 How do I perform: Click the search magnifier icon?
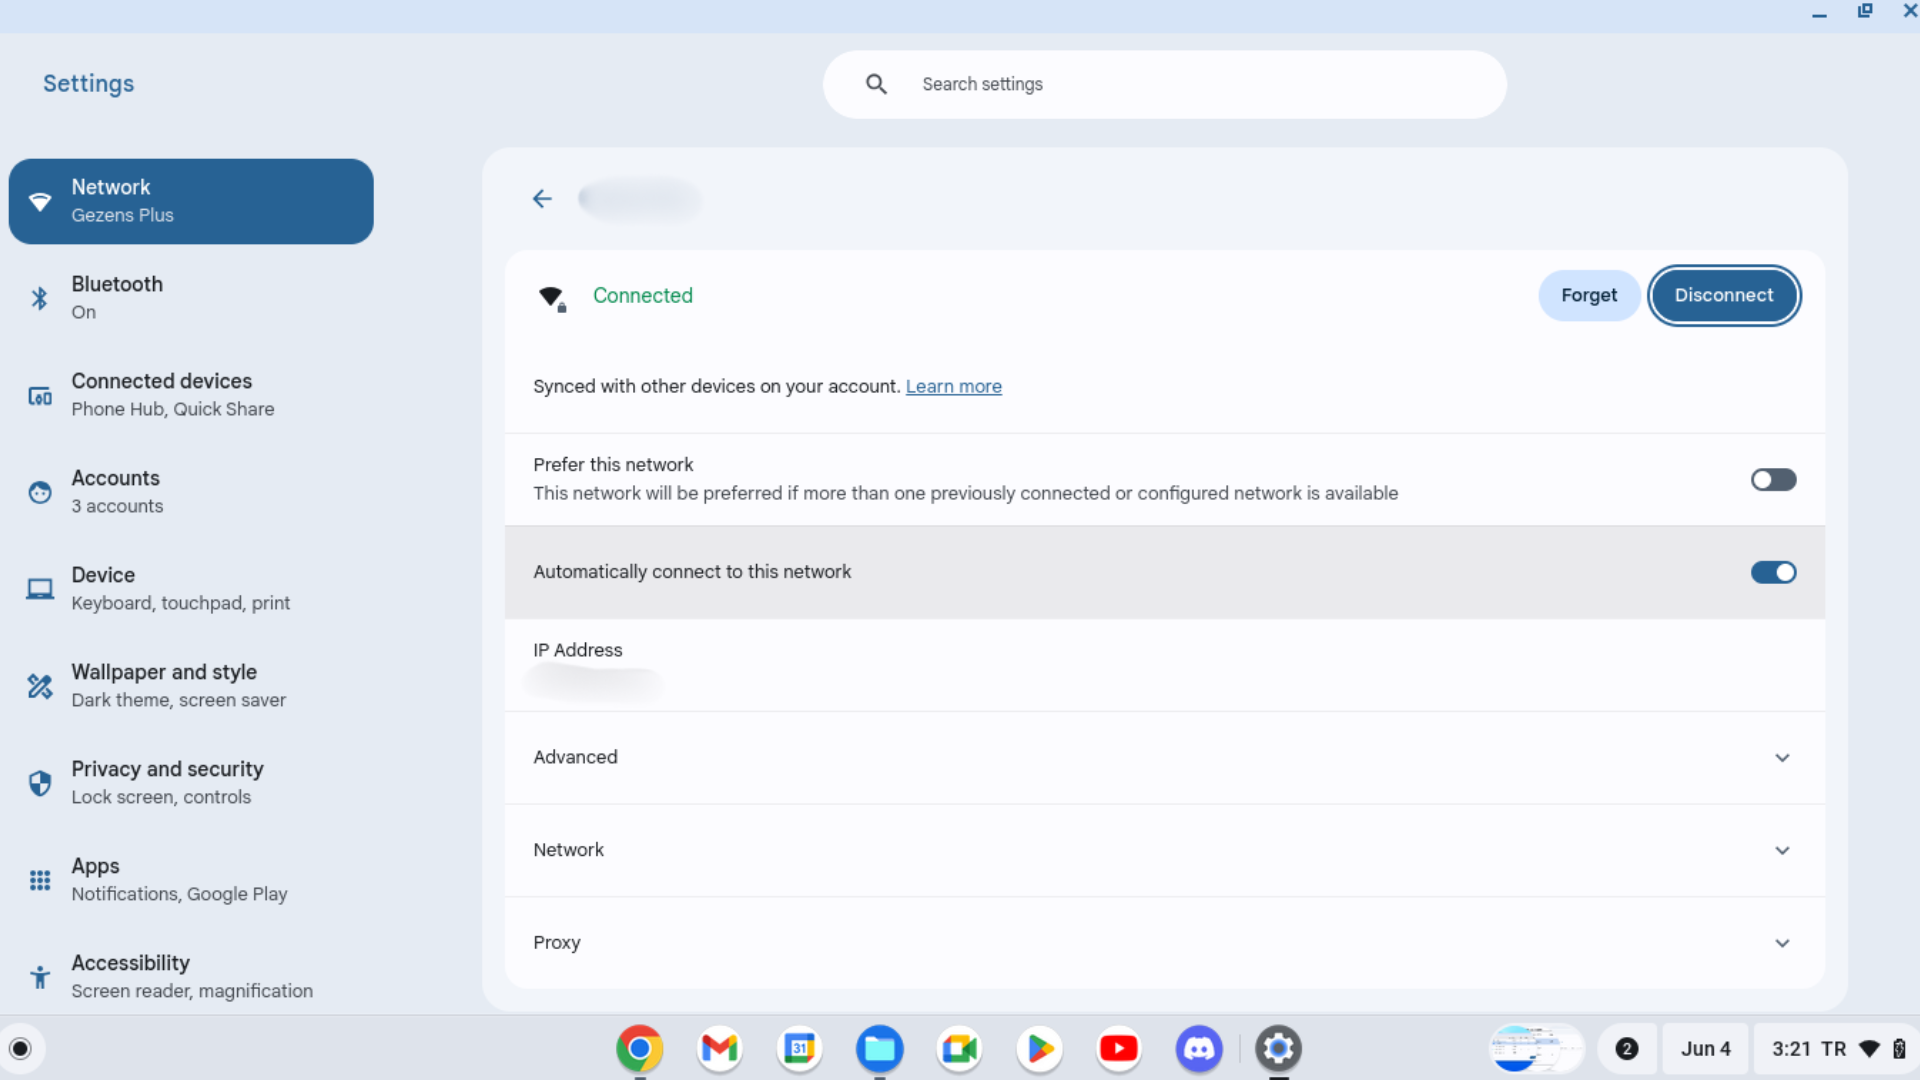tap(876, 84)
